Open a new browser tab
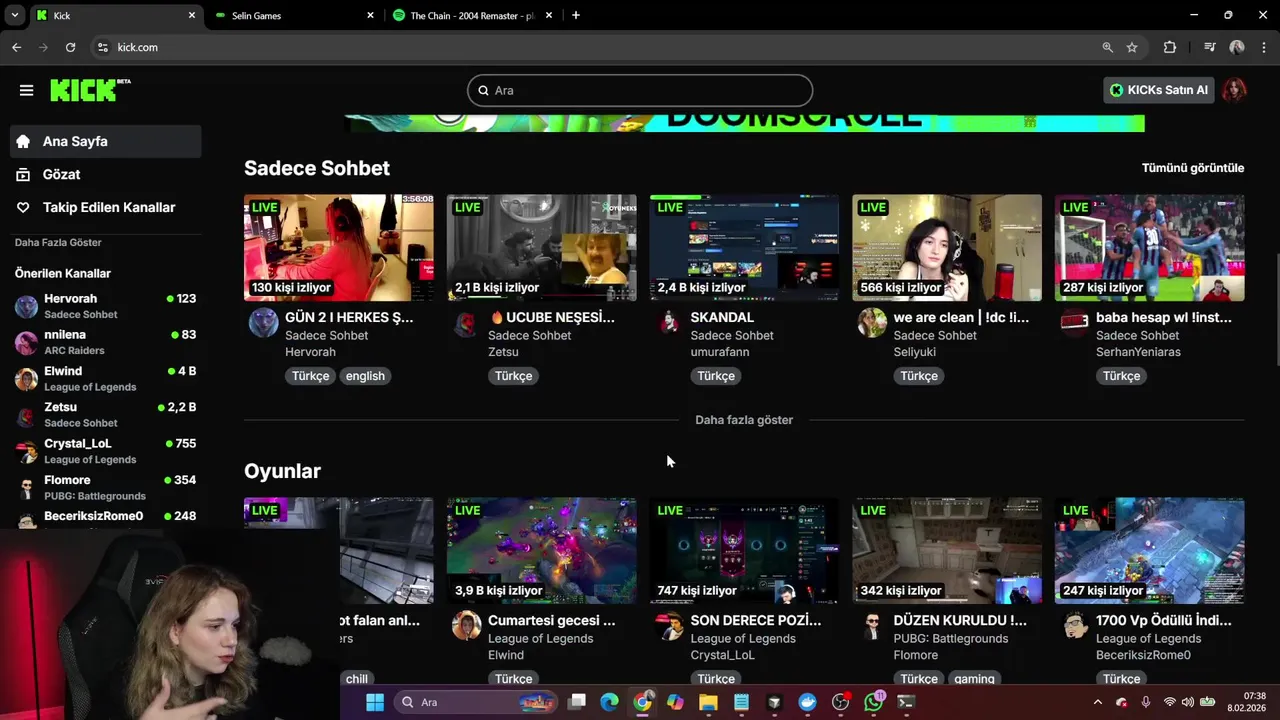Screen dimensions: 1280x720 [x=575, y=15]
